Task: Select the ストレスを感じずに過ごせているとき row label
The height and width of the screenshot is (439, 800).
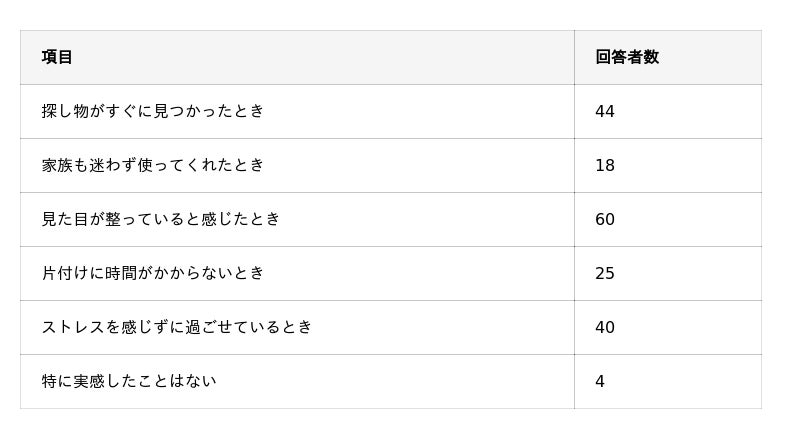Action: [x=177, y=327]
